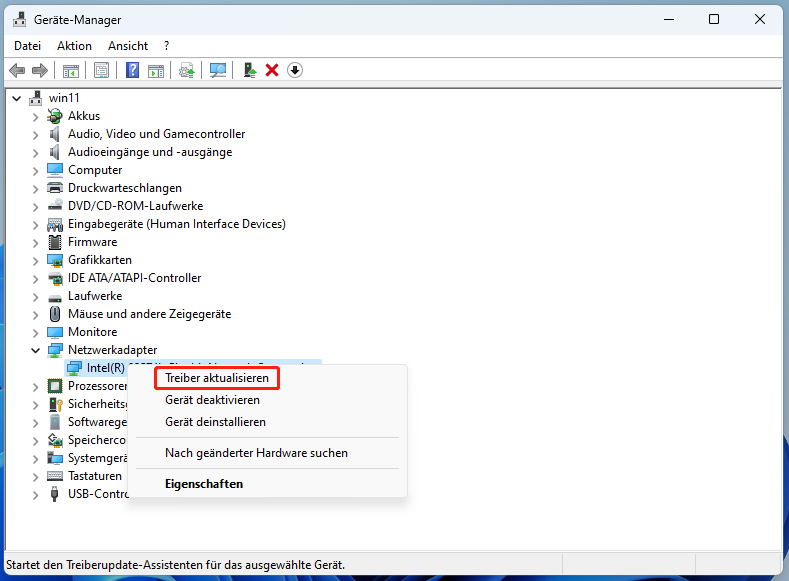The width and height of the screenshot is (789, 581).
Task: Select Mäuse und andere Zeigegeräte
Action: [x=149, y=314]
